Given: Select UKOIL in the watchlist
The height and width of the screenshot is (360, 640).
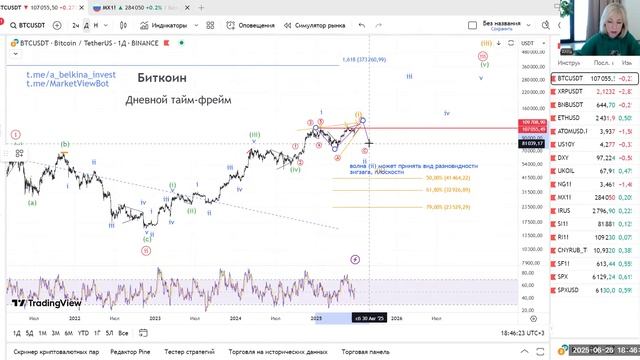Looking at the screenshot, I should (x=595, y=171).
